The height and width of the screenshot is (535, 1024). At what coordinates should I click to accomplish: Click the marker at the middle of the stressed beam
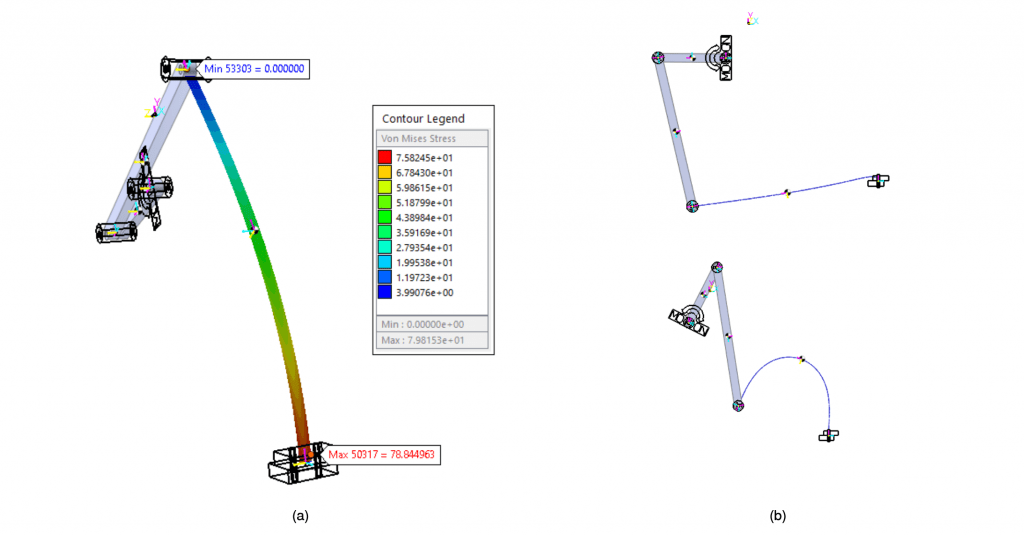tap(251, 229)
